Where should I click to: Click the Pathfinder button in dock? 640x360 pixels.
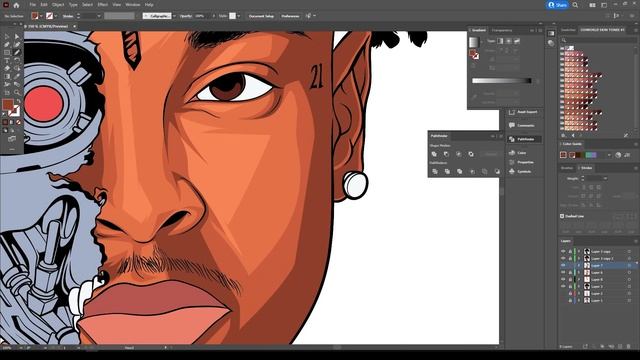point(523,139)
